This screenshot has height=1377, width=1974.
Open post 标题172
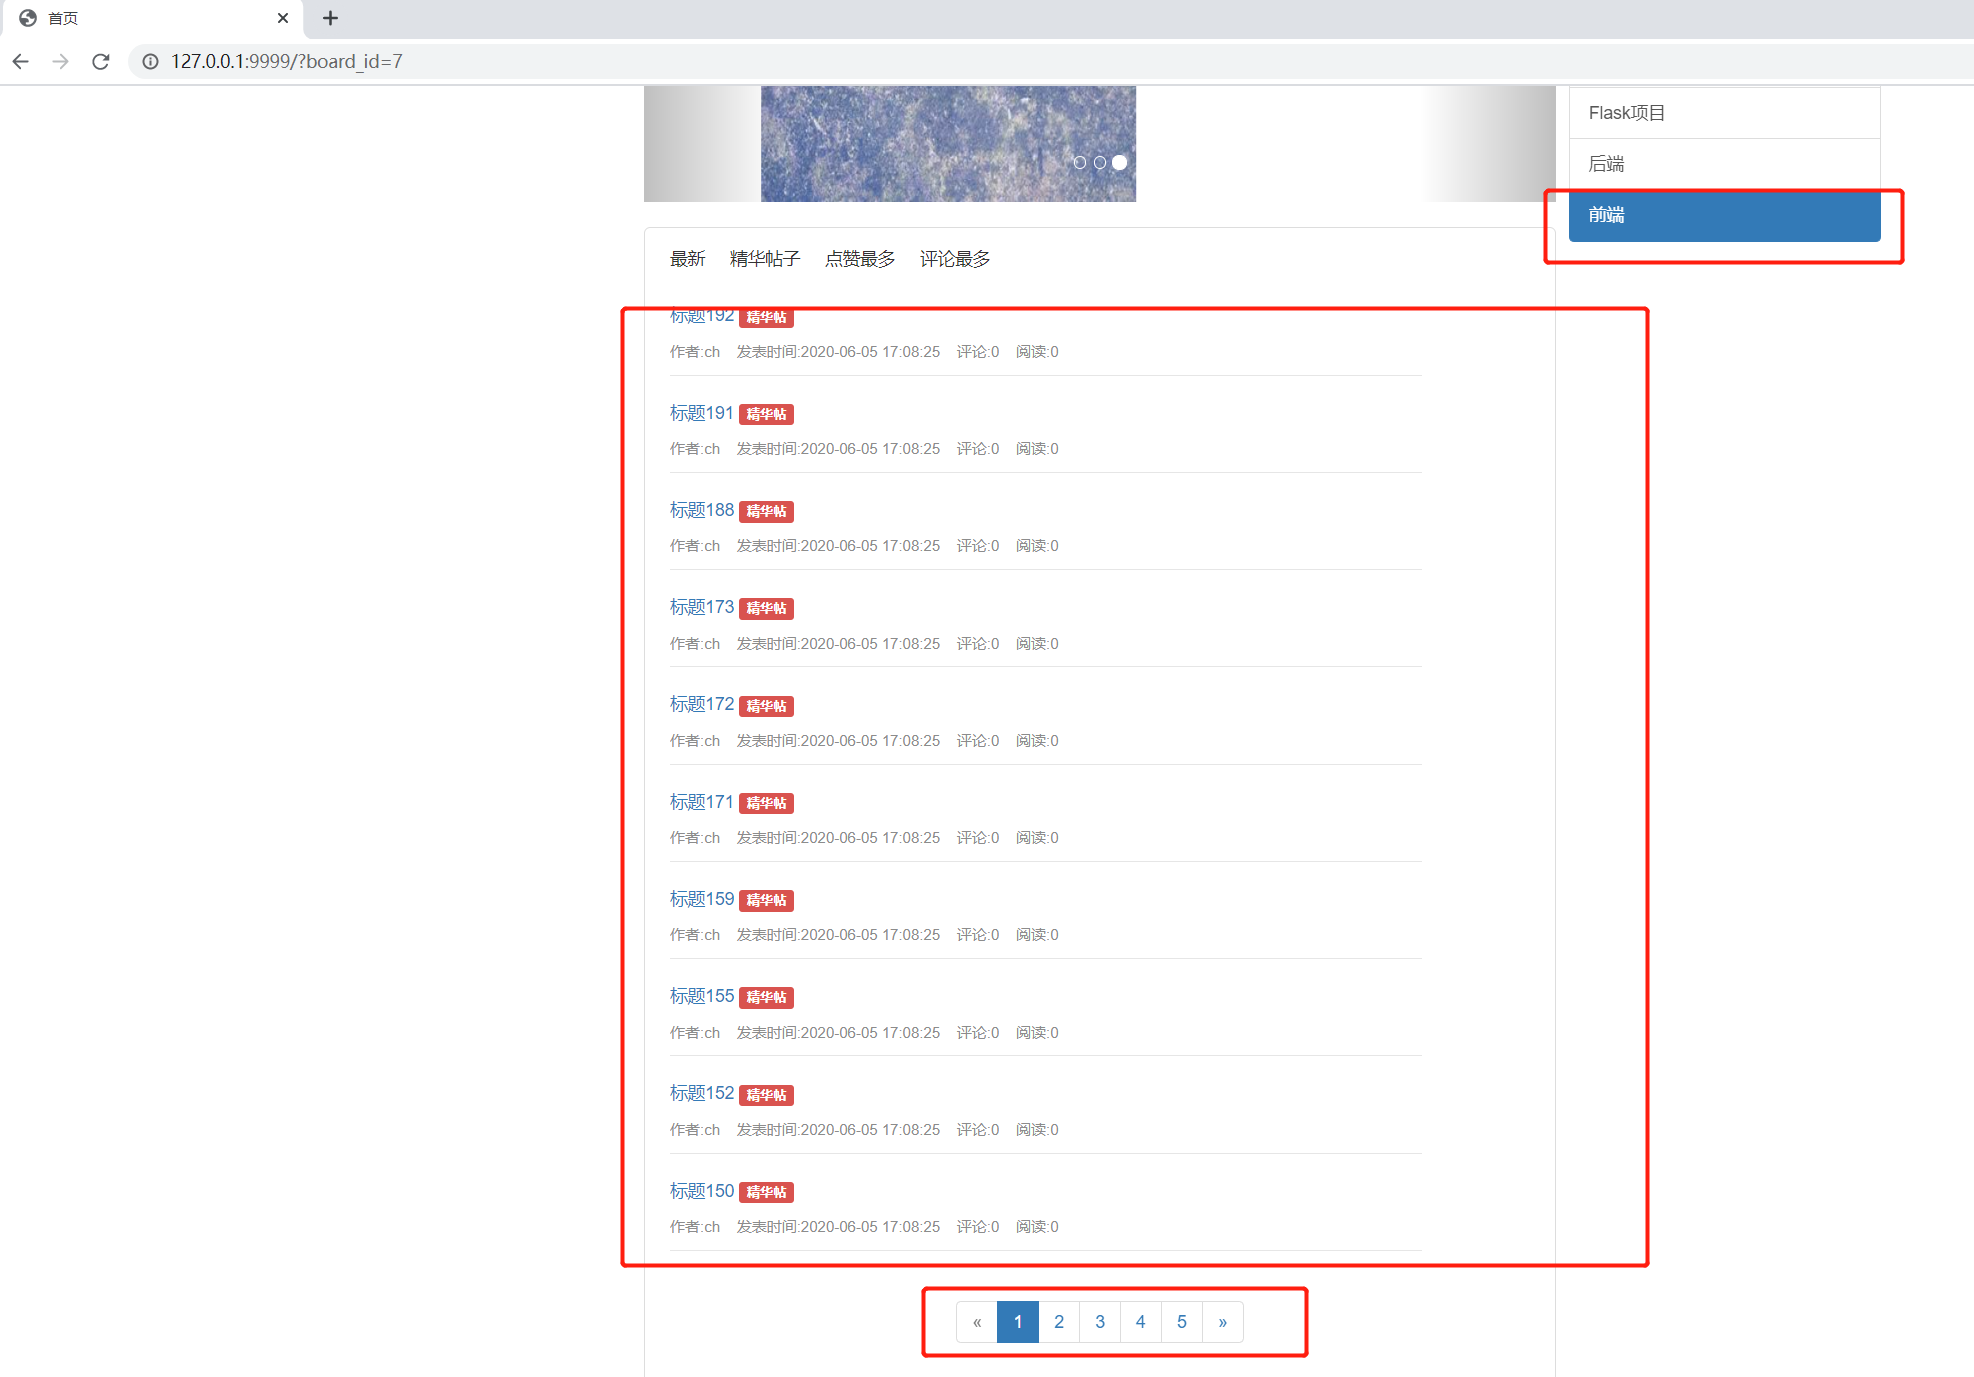701,704
